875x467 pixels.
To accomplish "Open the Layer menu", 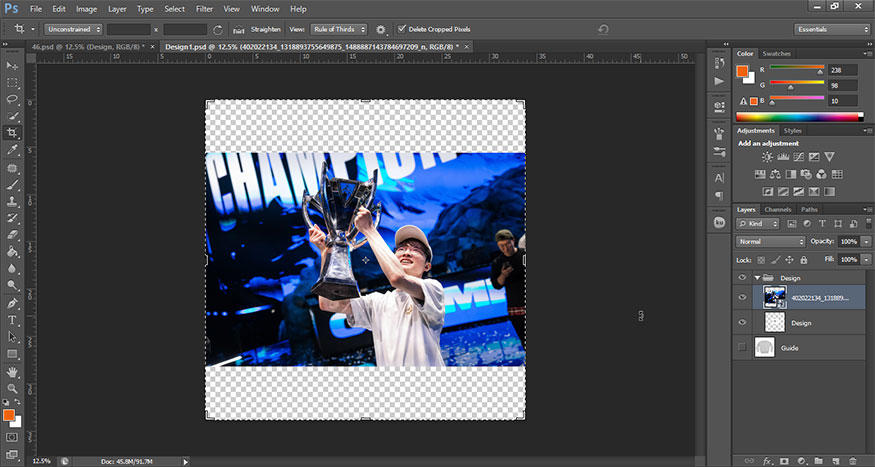I will [117, 9].
